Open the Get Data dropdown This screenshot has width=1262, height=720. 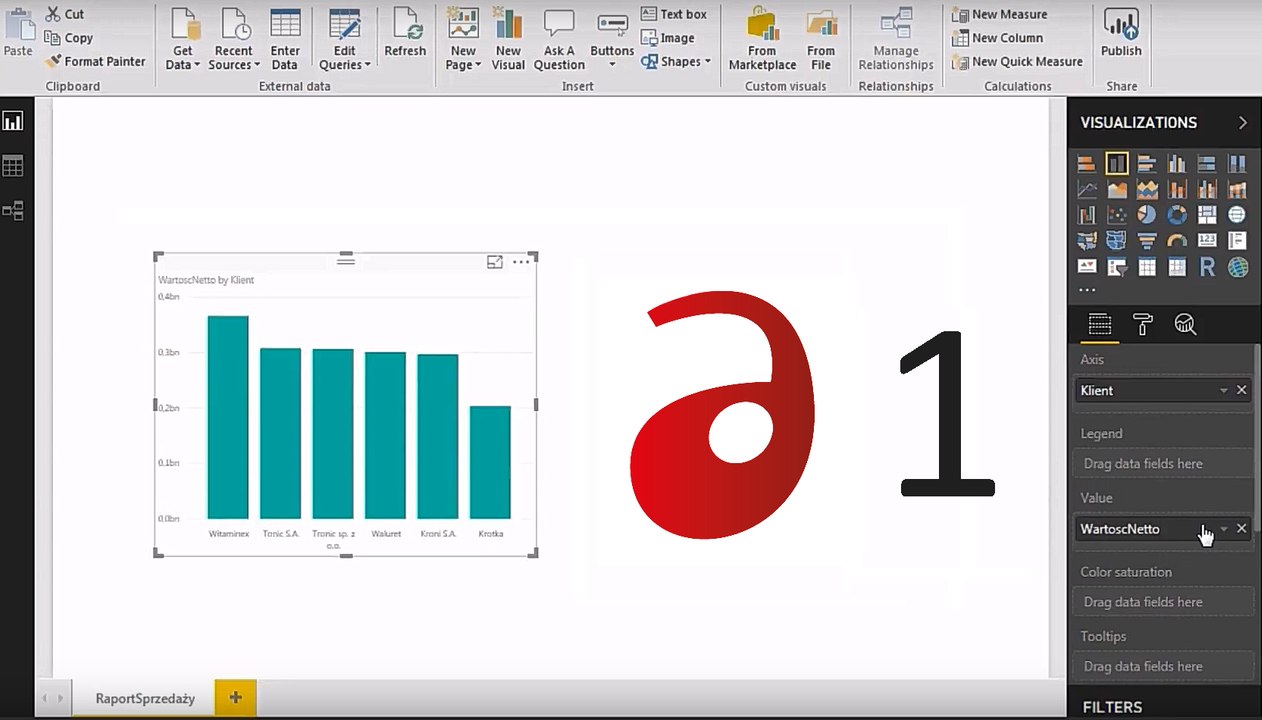[x=183, y=40]
